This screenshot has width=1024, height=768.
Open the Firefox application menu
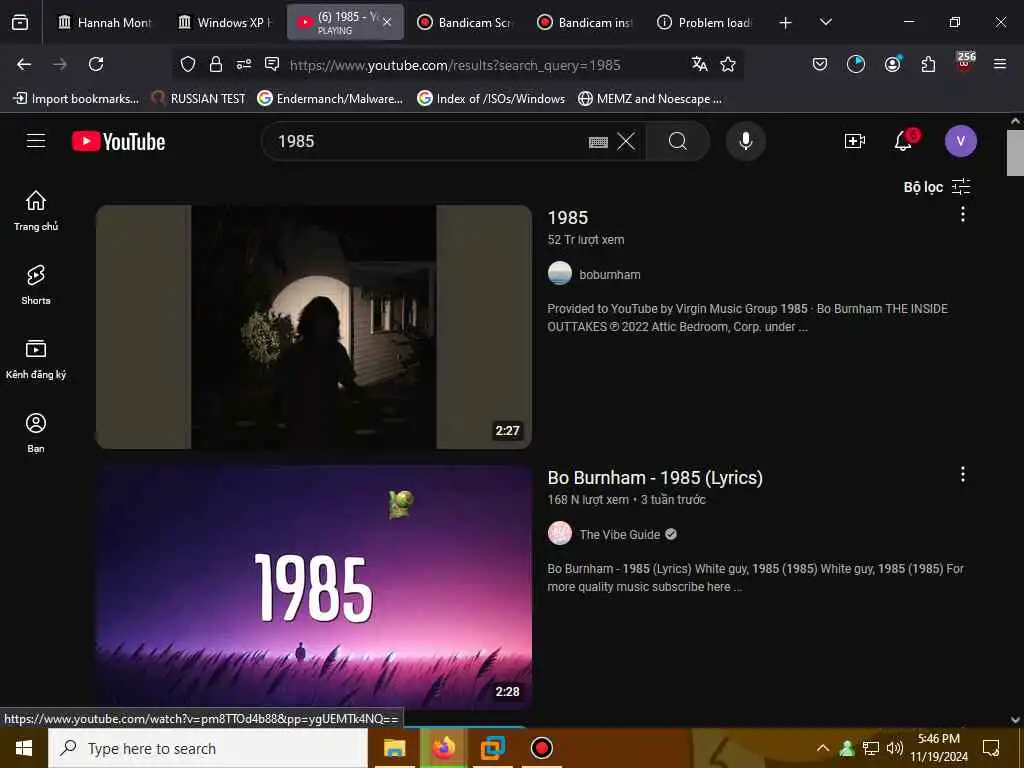click(1000, 64)
